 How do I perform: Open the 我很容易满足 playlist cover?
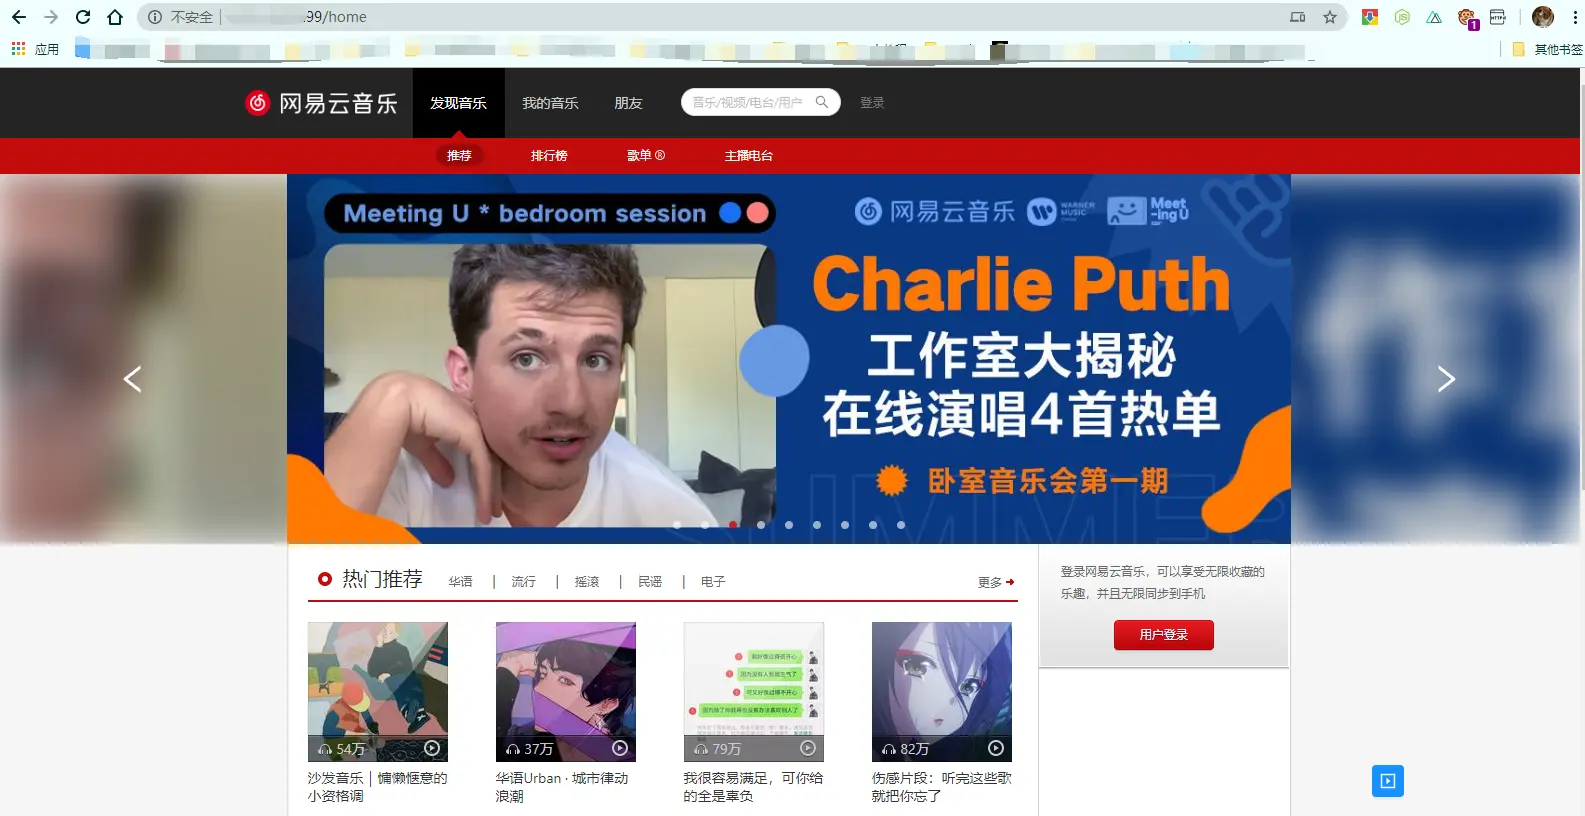(754, 692)
